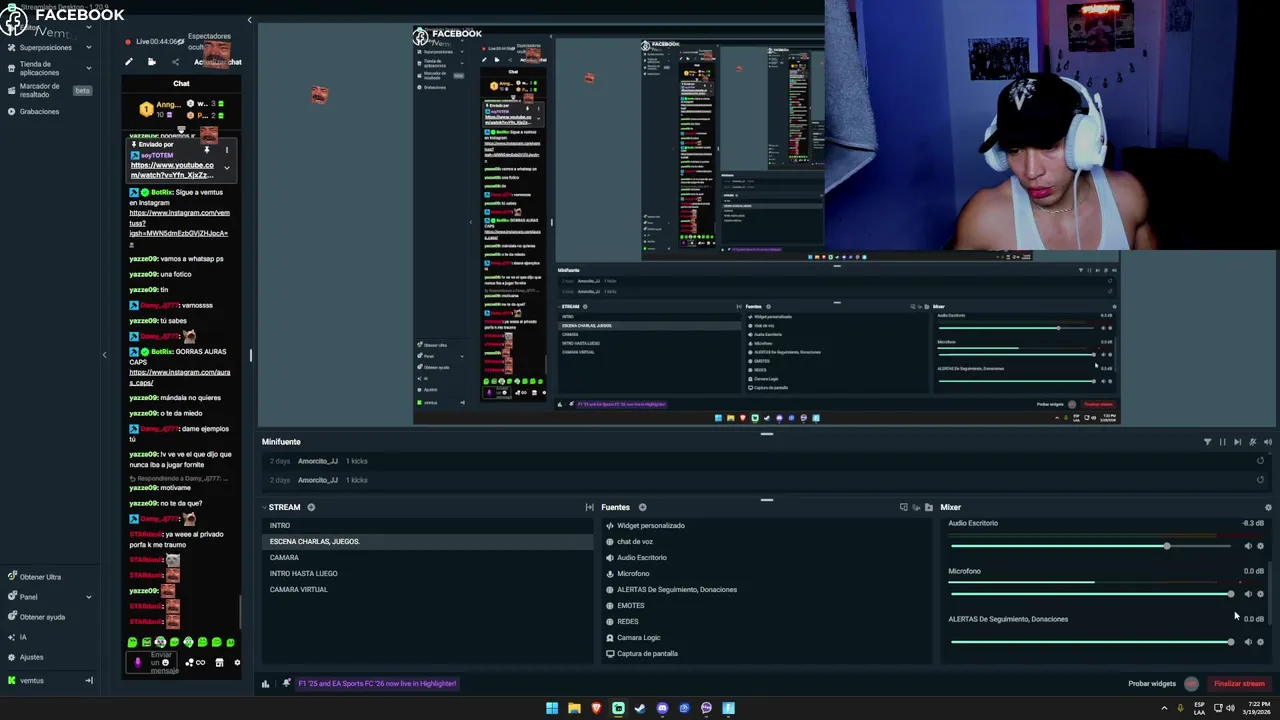The width and height of the screenshot is (1280, 720).
Task: Open Audio Escritorio source settings gear
Action: pyautogui.click(x=1260, y=546)
